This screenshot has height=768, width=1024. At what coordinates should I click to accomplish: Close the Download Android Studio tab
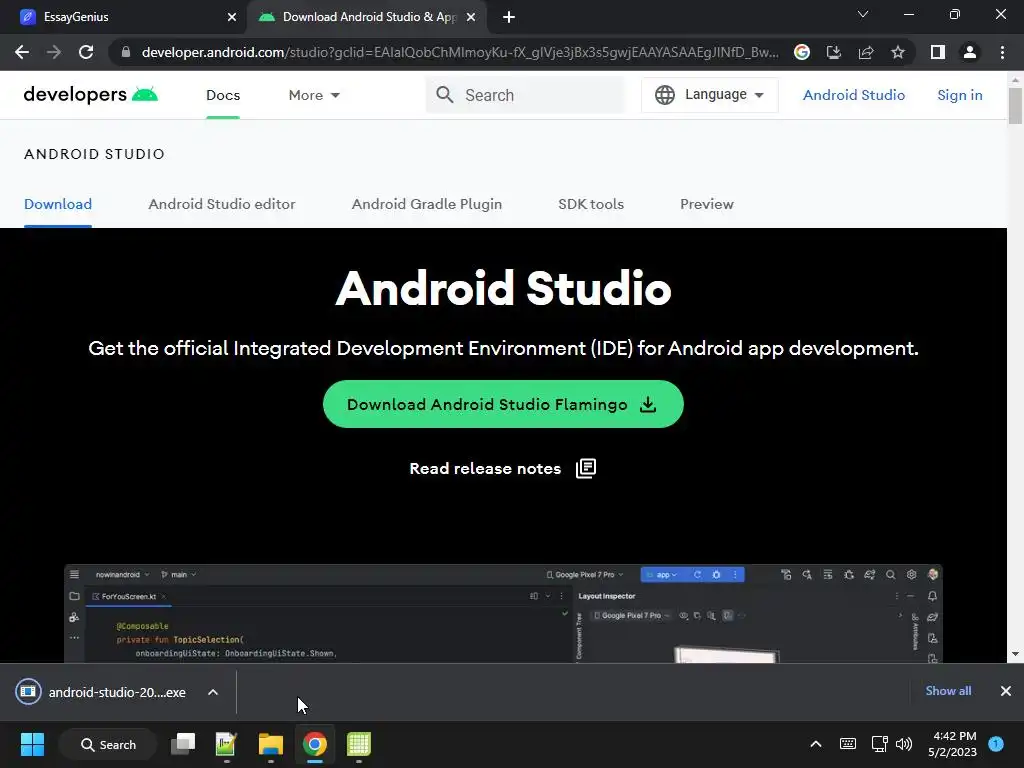(471, 17)
